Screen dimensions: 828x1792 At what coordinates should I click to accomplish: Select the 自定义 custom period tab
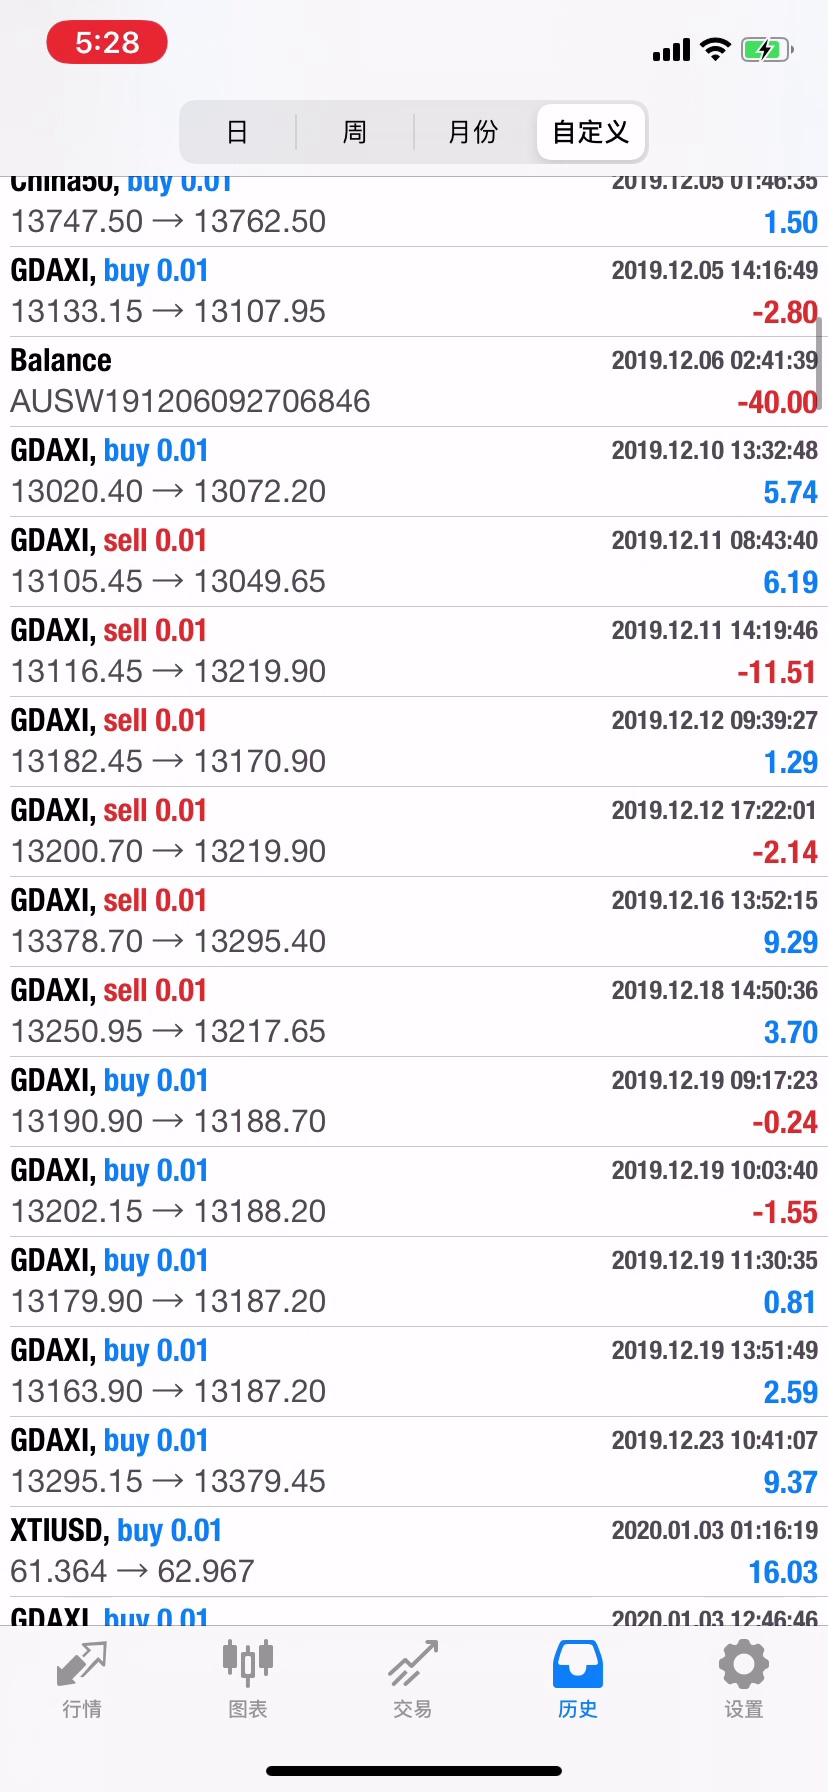(590, 132)
